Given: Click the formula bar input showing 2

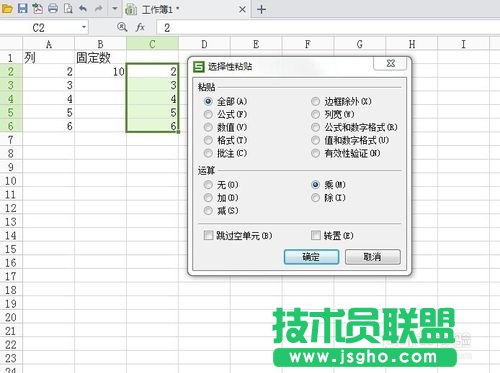Looking at the screenshot, I should point(328,27).
